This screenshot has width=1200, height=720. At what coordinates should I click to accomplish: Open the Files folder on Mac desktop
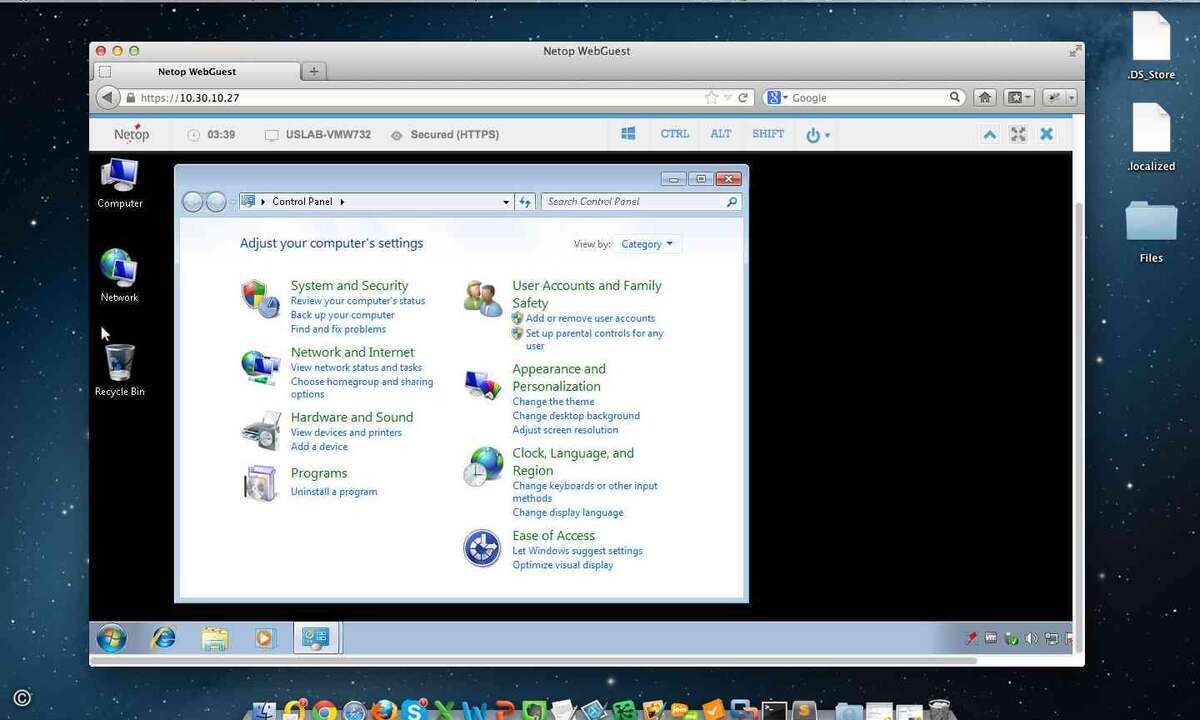[1151, 232]
